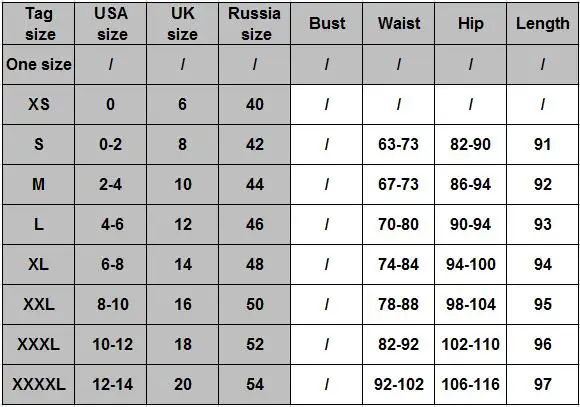The image size is (580, 407).
Task: Click the UK size header cell
Action: (182, 24)
